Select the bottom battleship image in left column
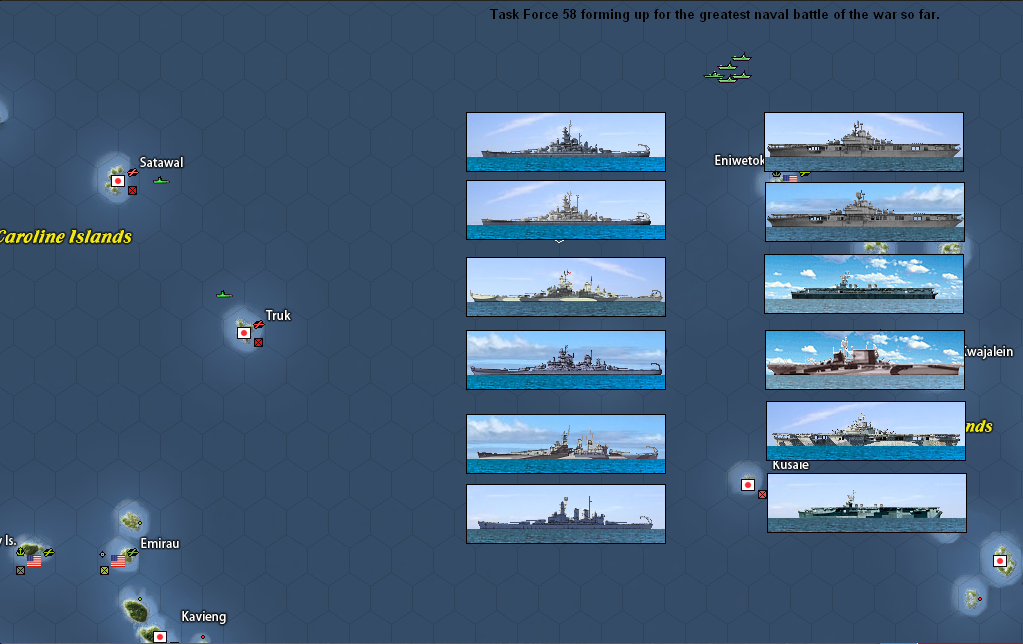This screenshot has height=644, width=1023. tap(565, 514)
